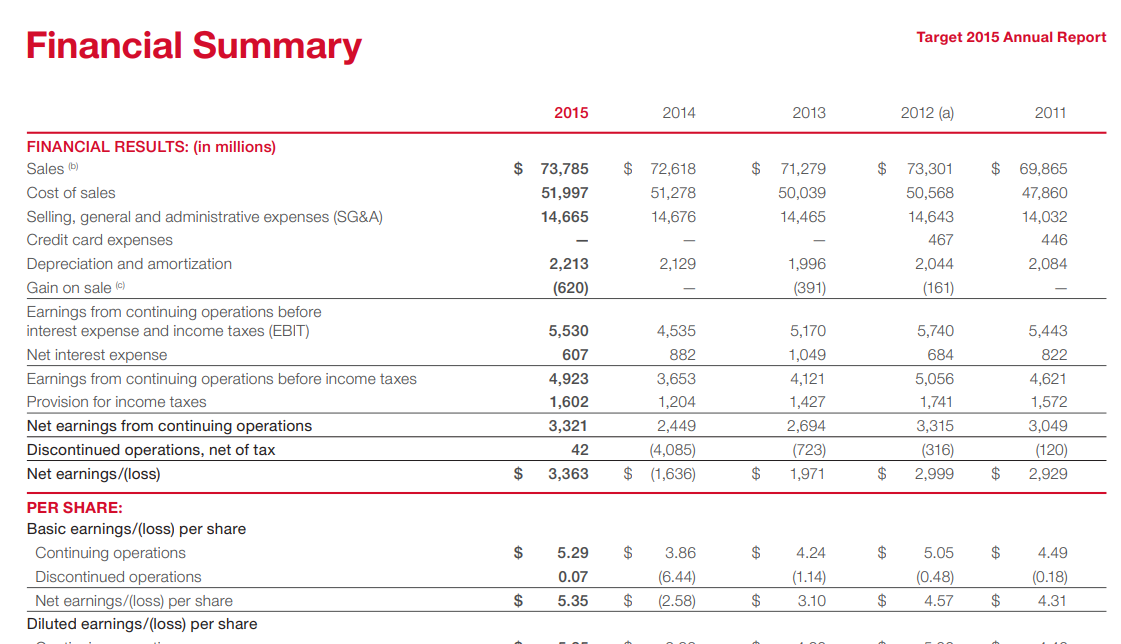Image resolution: width=1121 pixels, height=644 pixels.
Task: Click 2011 net earnings per share 4.31
Action: click(1052, 601)
